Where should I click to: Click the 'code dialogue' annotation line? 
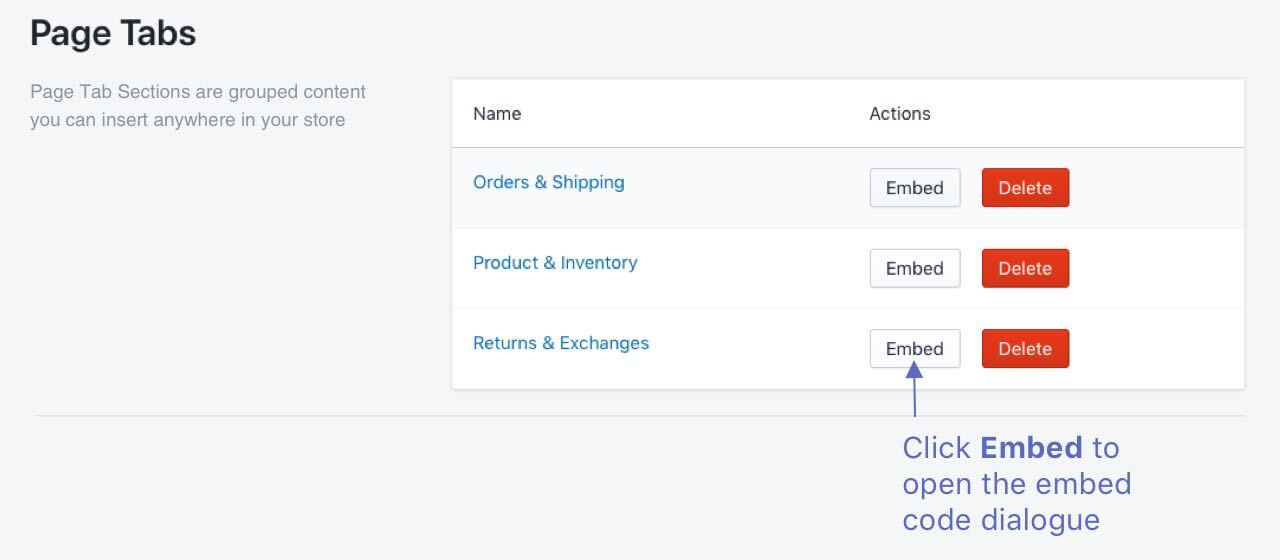coord(1001,520)
